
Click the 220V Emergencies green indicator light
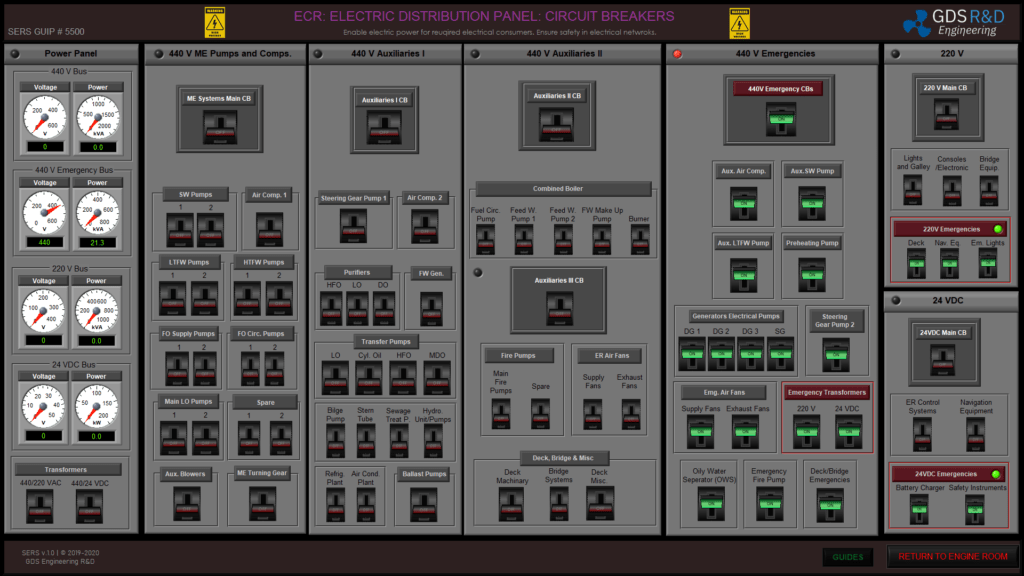point(997,229)
